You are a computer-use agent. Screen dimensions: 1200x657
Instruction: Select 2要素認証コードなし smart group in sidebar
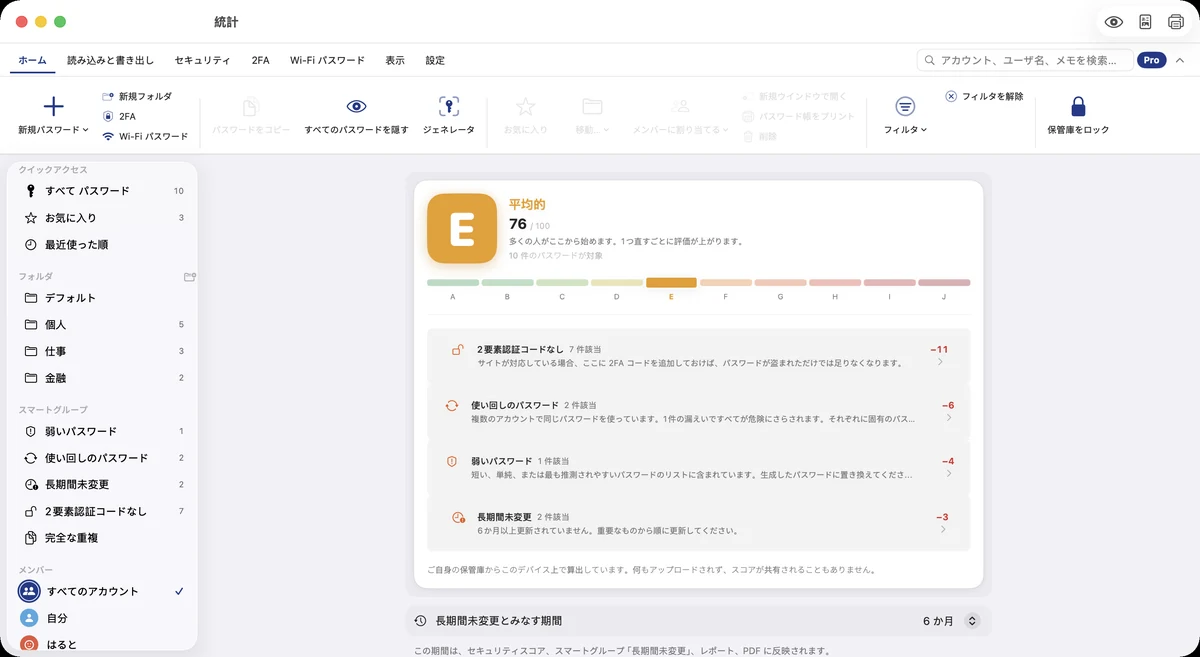[102, 511]
